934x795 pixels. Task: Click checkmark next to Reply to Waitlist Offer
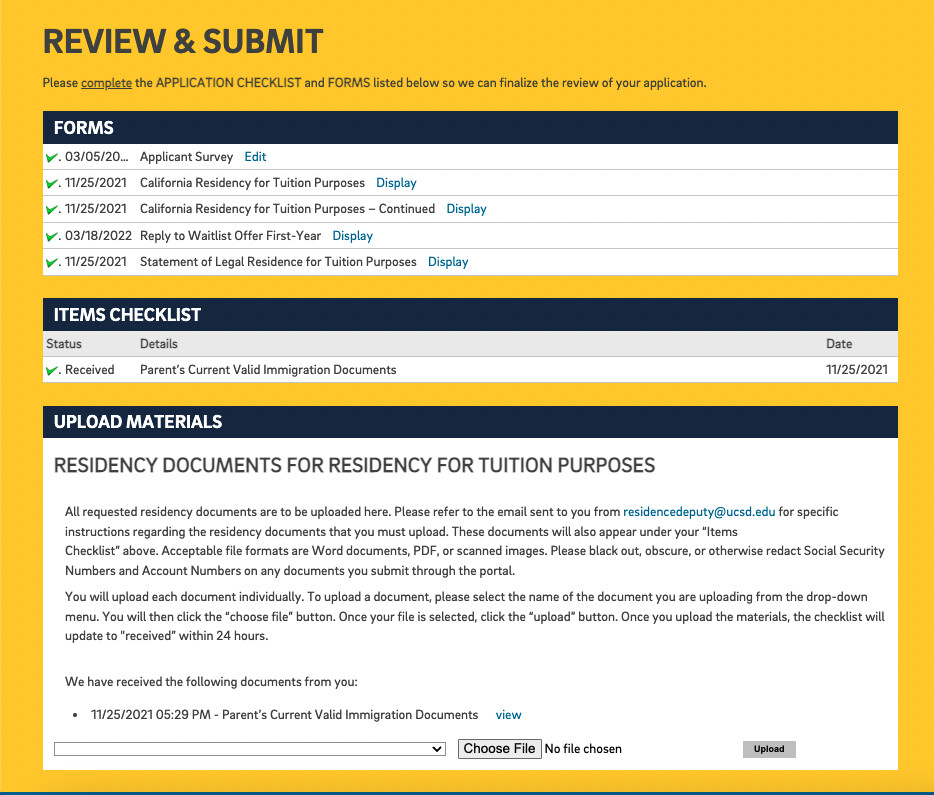(x=52, y=237)
